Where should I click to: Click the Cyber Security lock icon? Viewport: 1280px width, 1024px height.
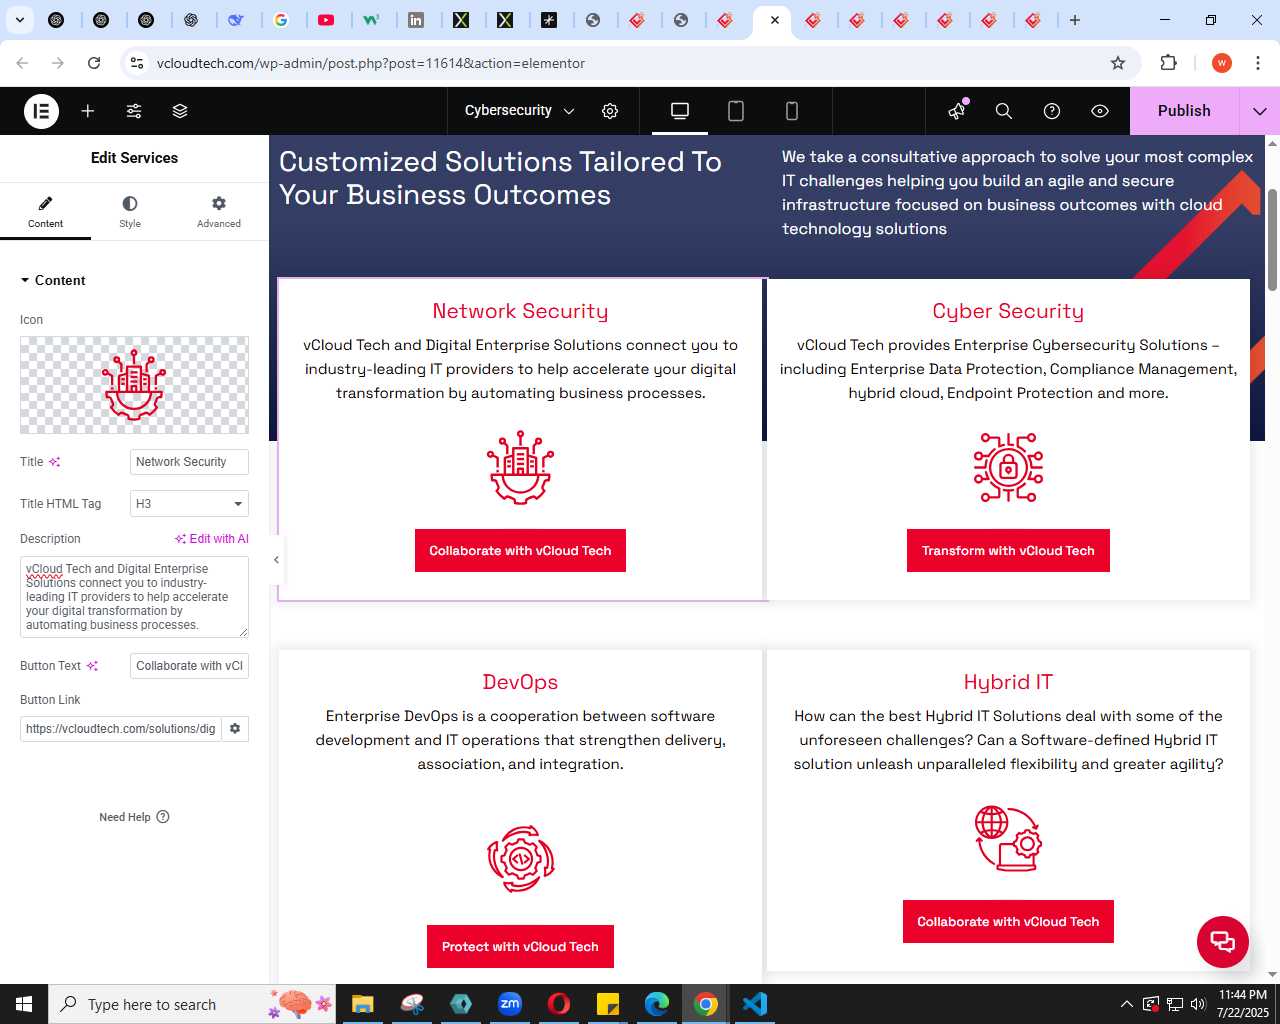(1008, 467)
